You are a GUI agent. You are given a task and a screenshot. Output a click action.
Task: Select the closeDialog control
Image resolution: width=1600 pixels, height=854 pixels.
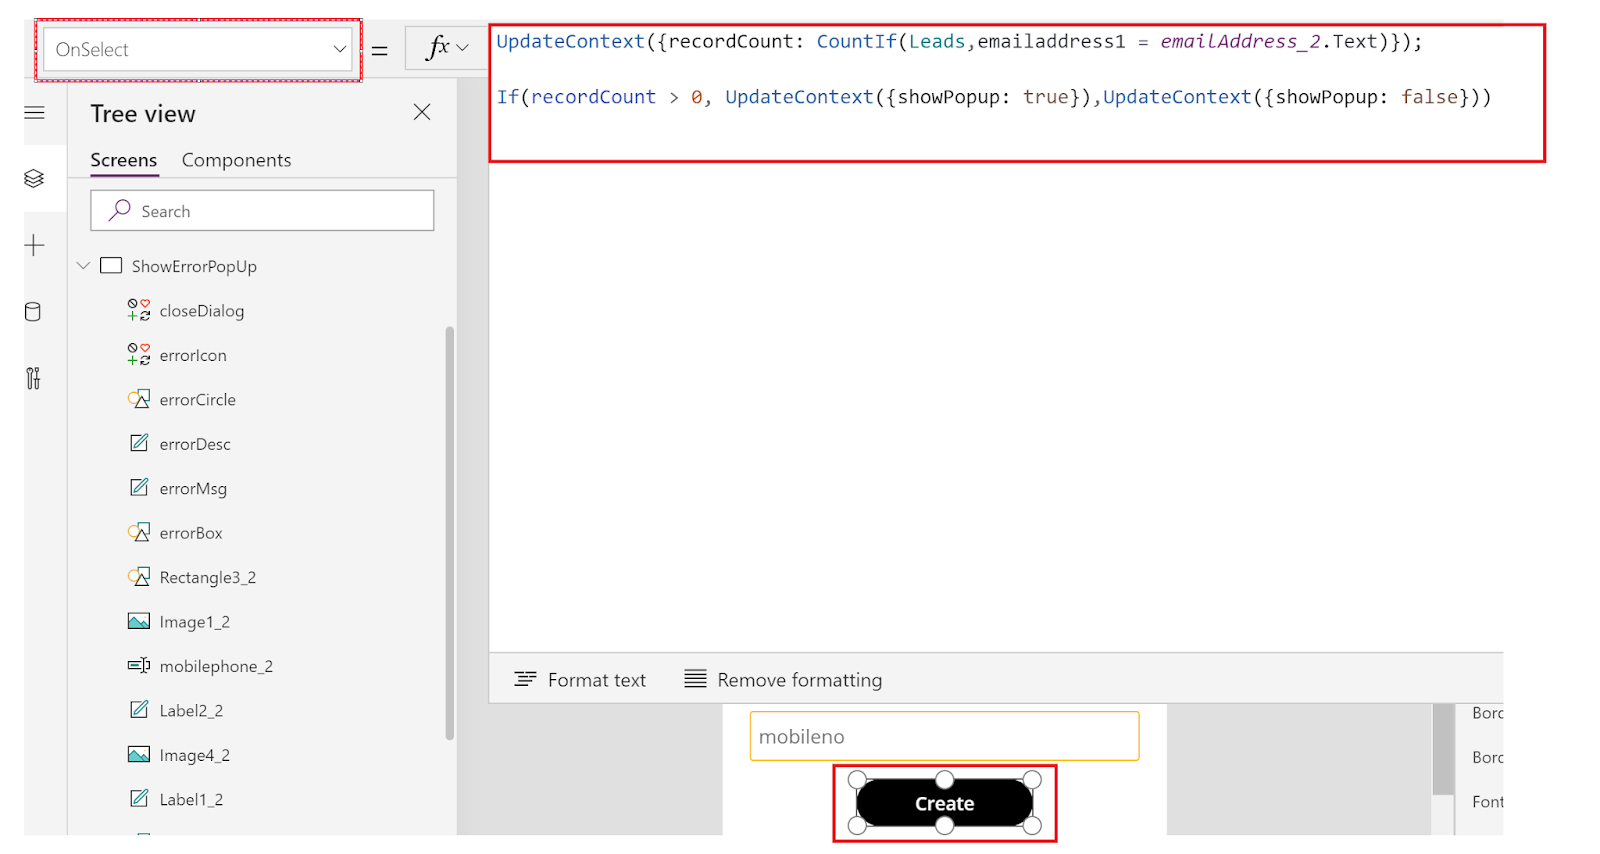(201, 311)
